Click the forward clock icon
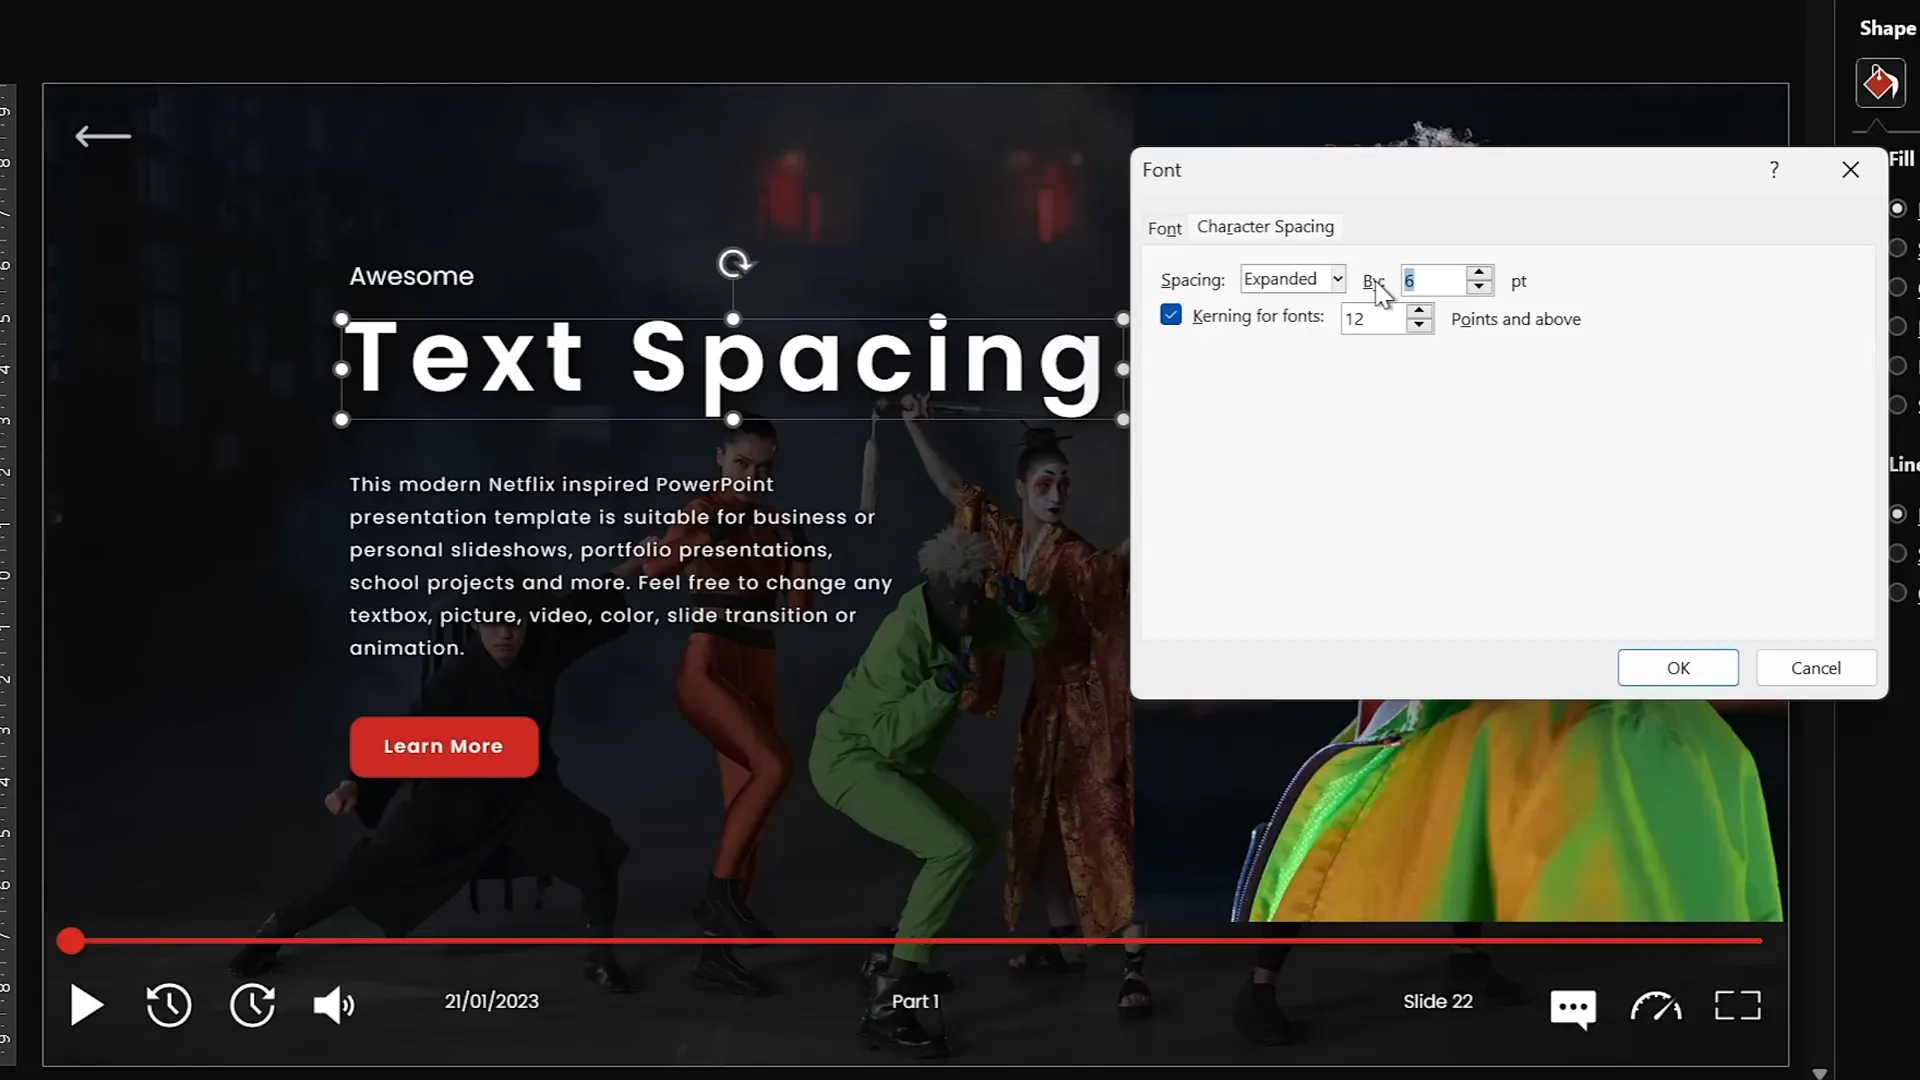Screen dimensions: 1920x1080 [252, 1005]
